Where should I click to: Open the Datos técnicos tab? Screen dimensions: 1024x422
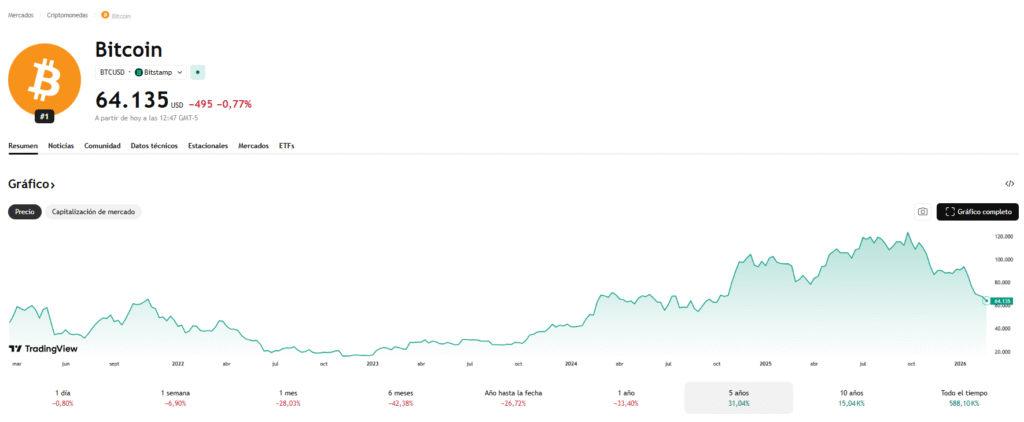pyautogui.click(x=154, y=146)
